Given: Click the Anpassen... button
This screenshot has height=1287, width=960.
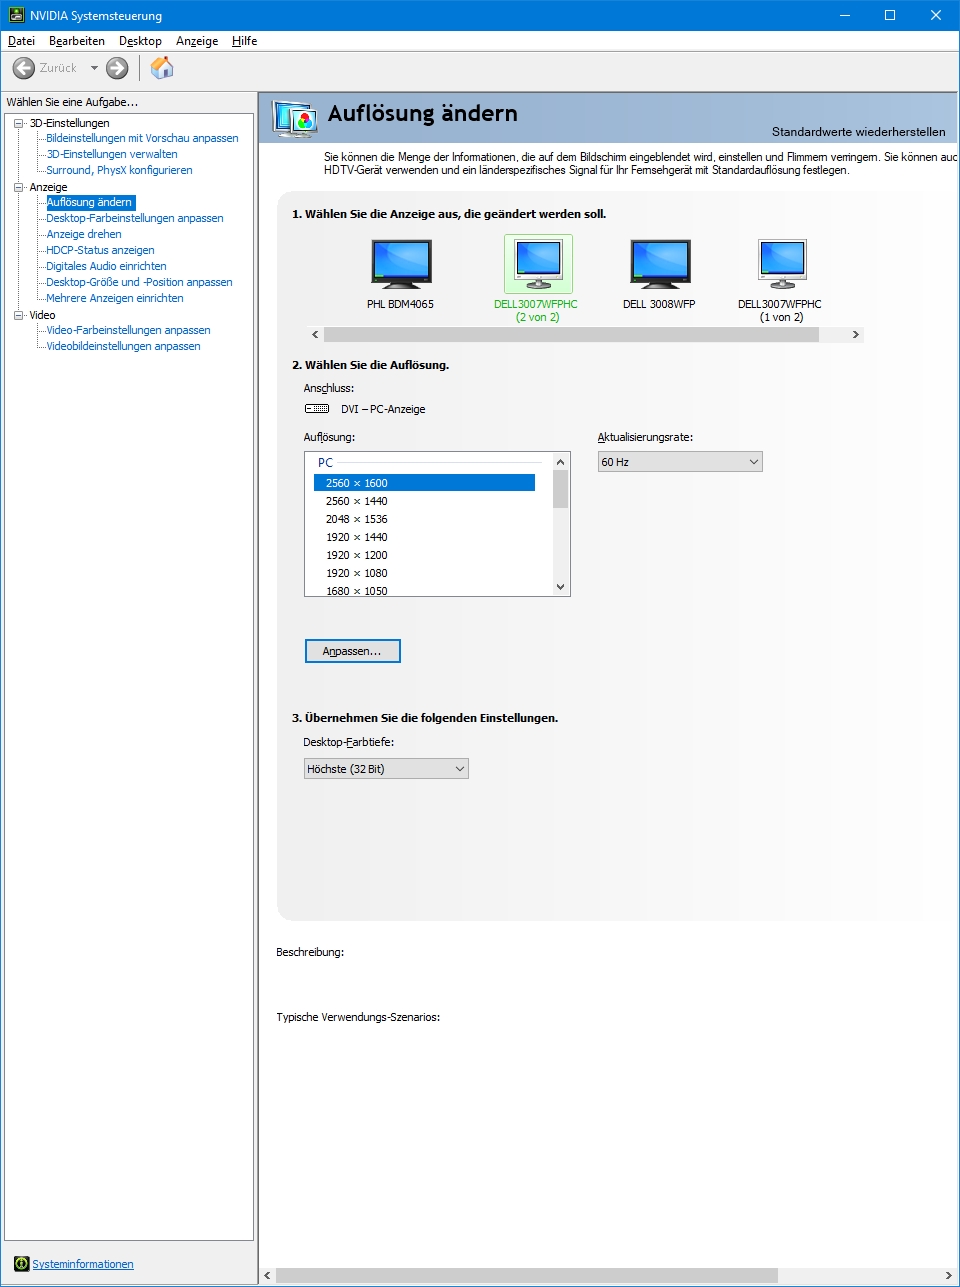Looking at the screenshot, I should (353, 651).
